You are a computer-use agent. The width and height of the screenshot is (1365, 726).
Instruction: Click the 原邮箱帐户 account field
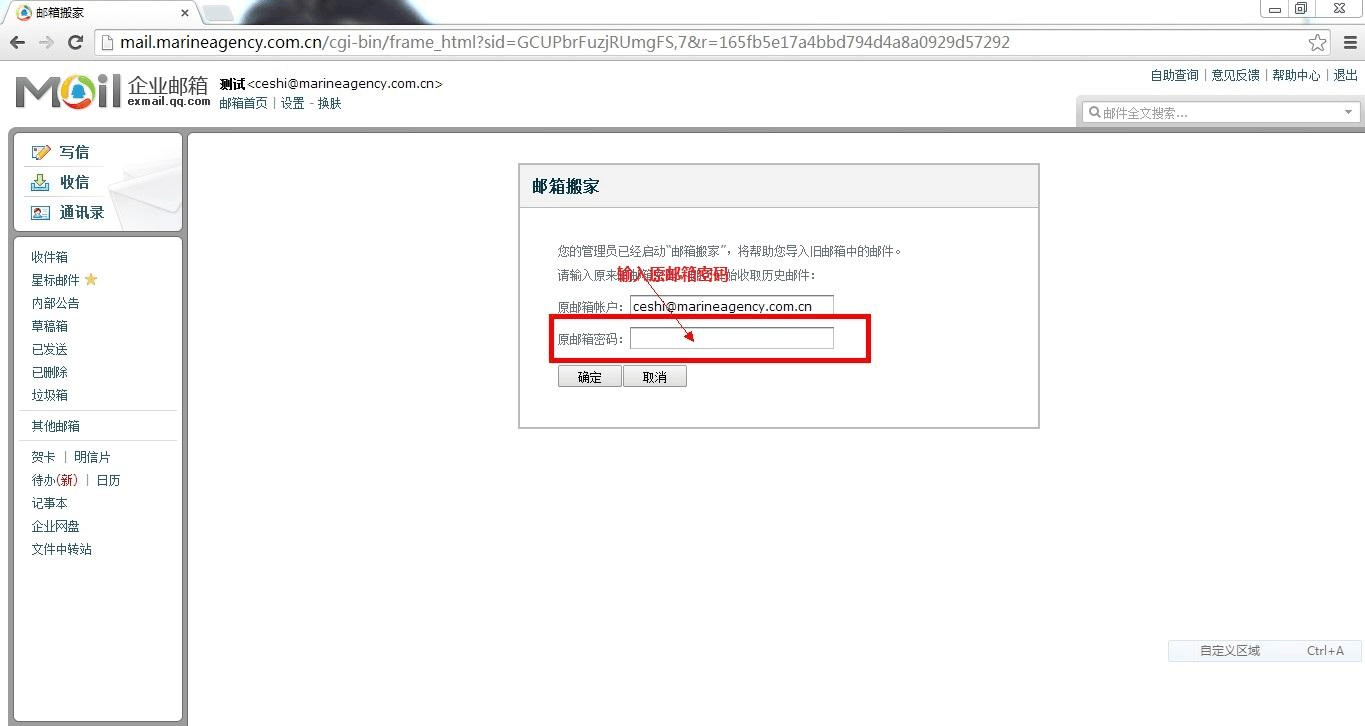[x=731, y=306]
